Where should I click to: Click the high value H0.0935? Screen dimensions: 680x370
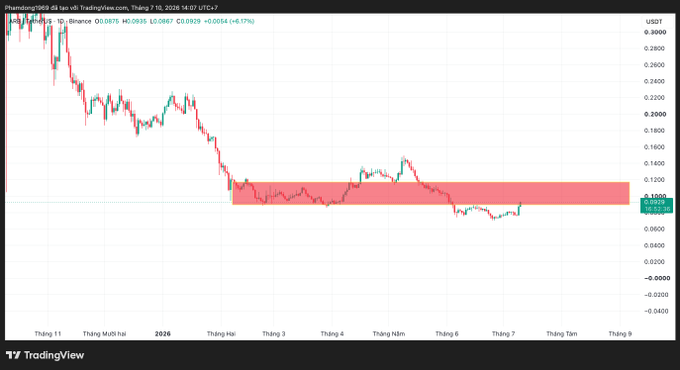pyautogui.click(x=134, y=21)
